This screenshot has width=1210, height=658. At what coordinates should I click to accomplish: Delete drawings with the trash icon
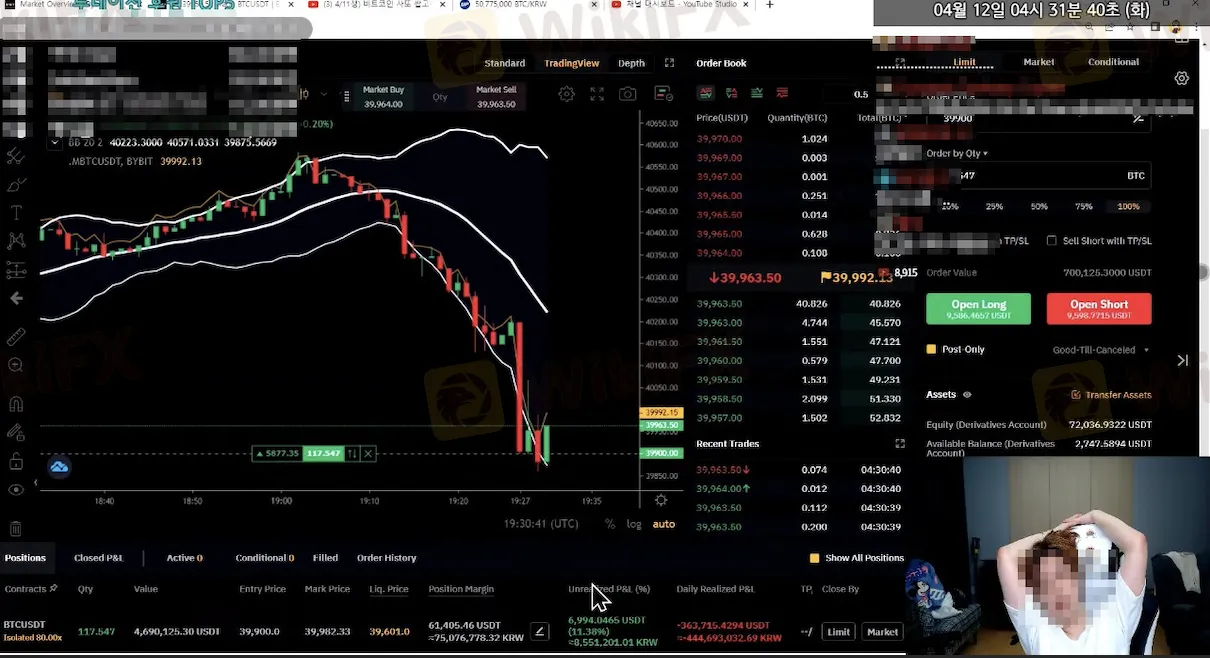tap(16, 529)
